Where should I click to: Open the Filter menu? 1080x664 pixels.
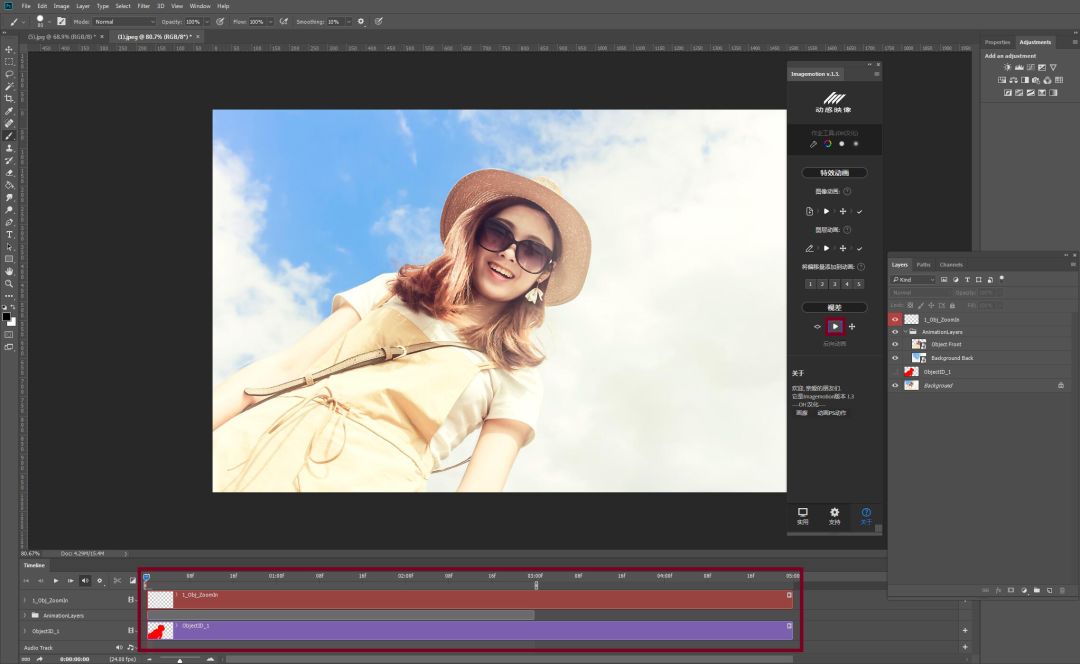pyautogui.click(x=143, y=6)
